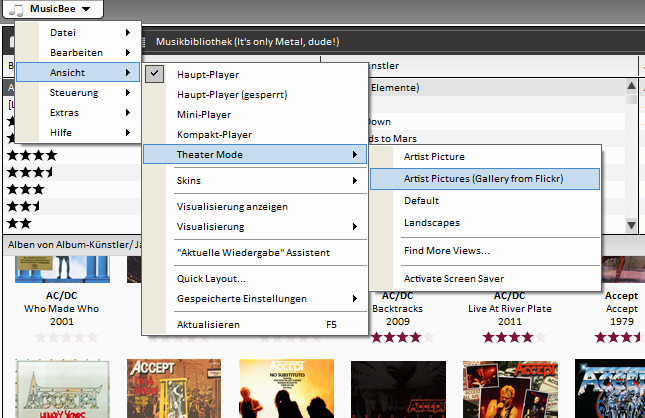Select Artist Pictures (Gallery from Flickr)
Viewport: 645px width, 418px height.
tap(485, 179)
